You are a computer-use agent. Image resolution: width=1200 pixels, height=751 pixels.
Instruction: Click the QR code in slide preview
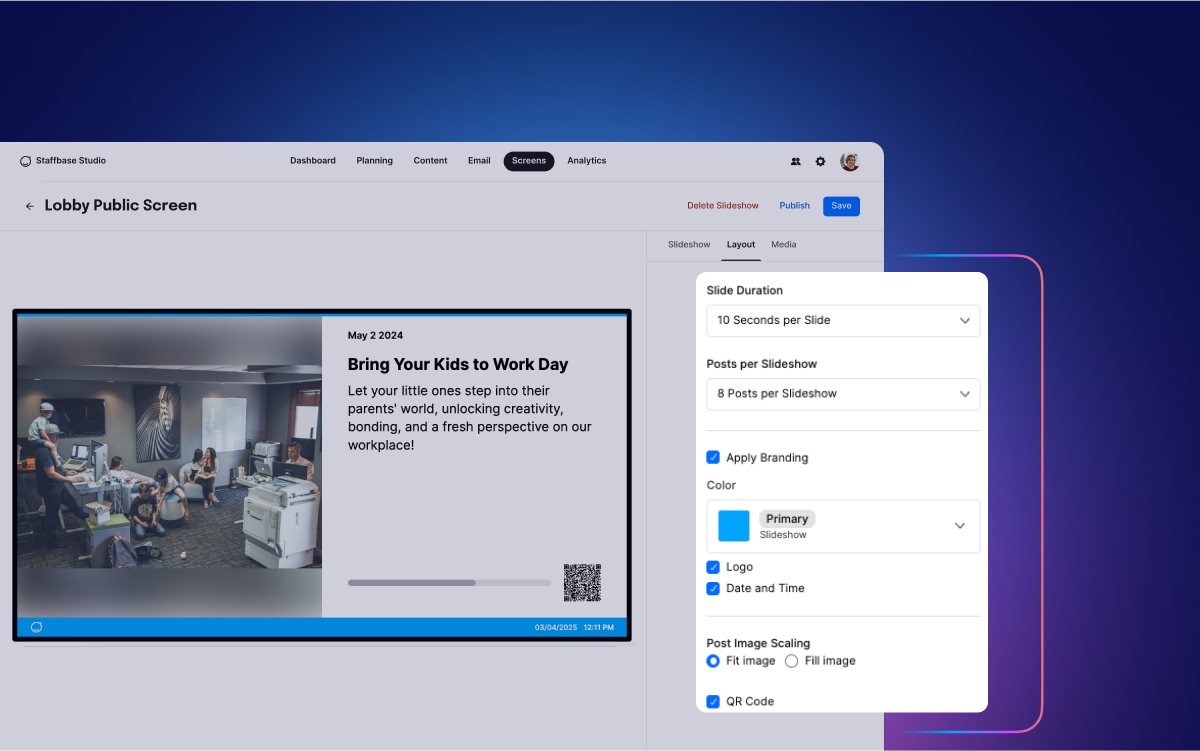[582, 583]
